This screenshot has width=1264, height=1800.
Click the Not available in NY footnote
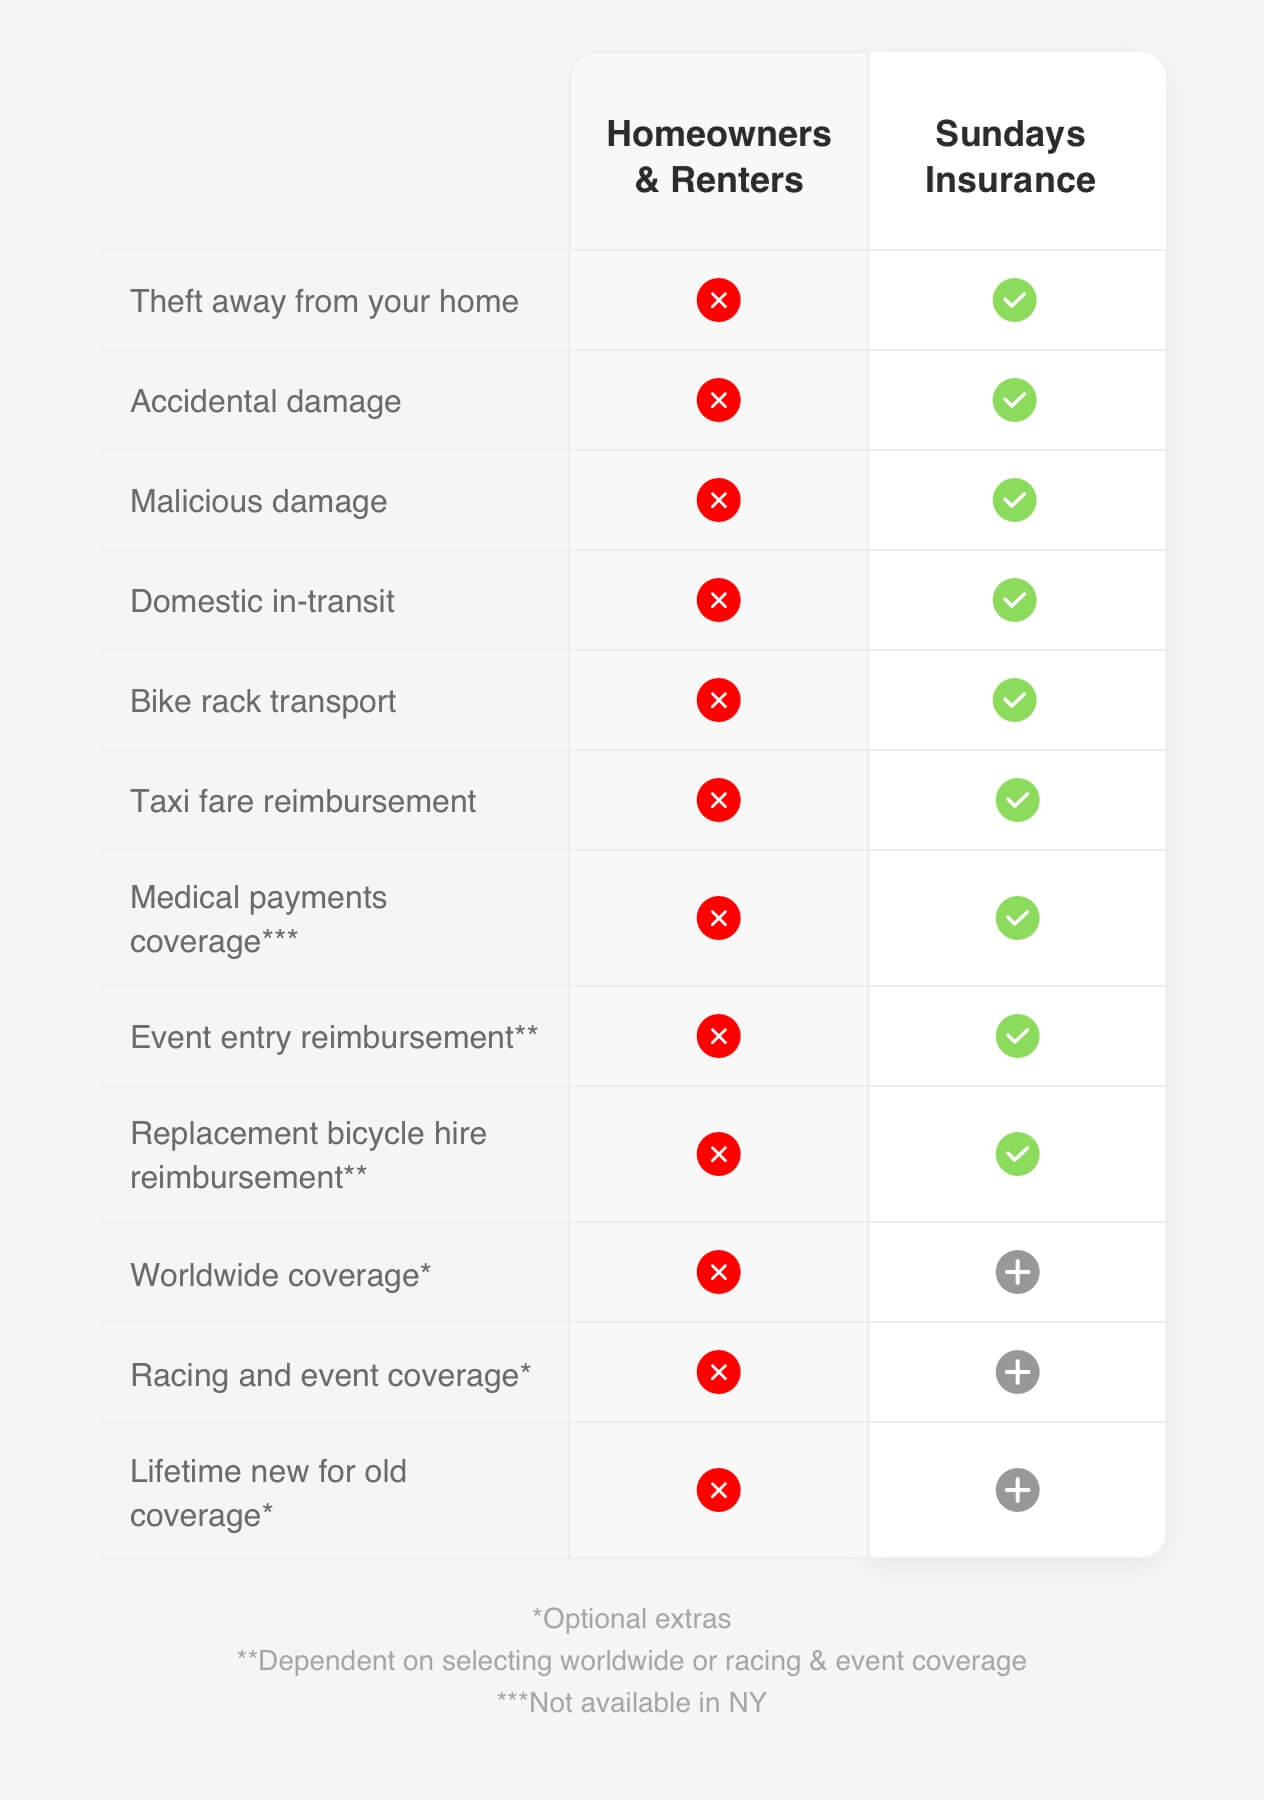631,1702
